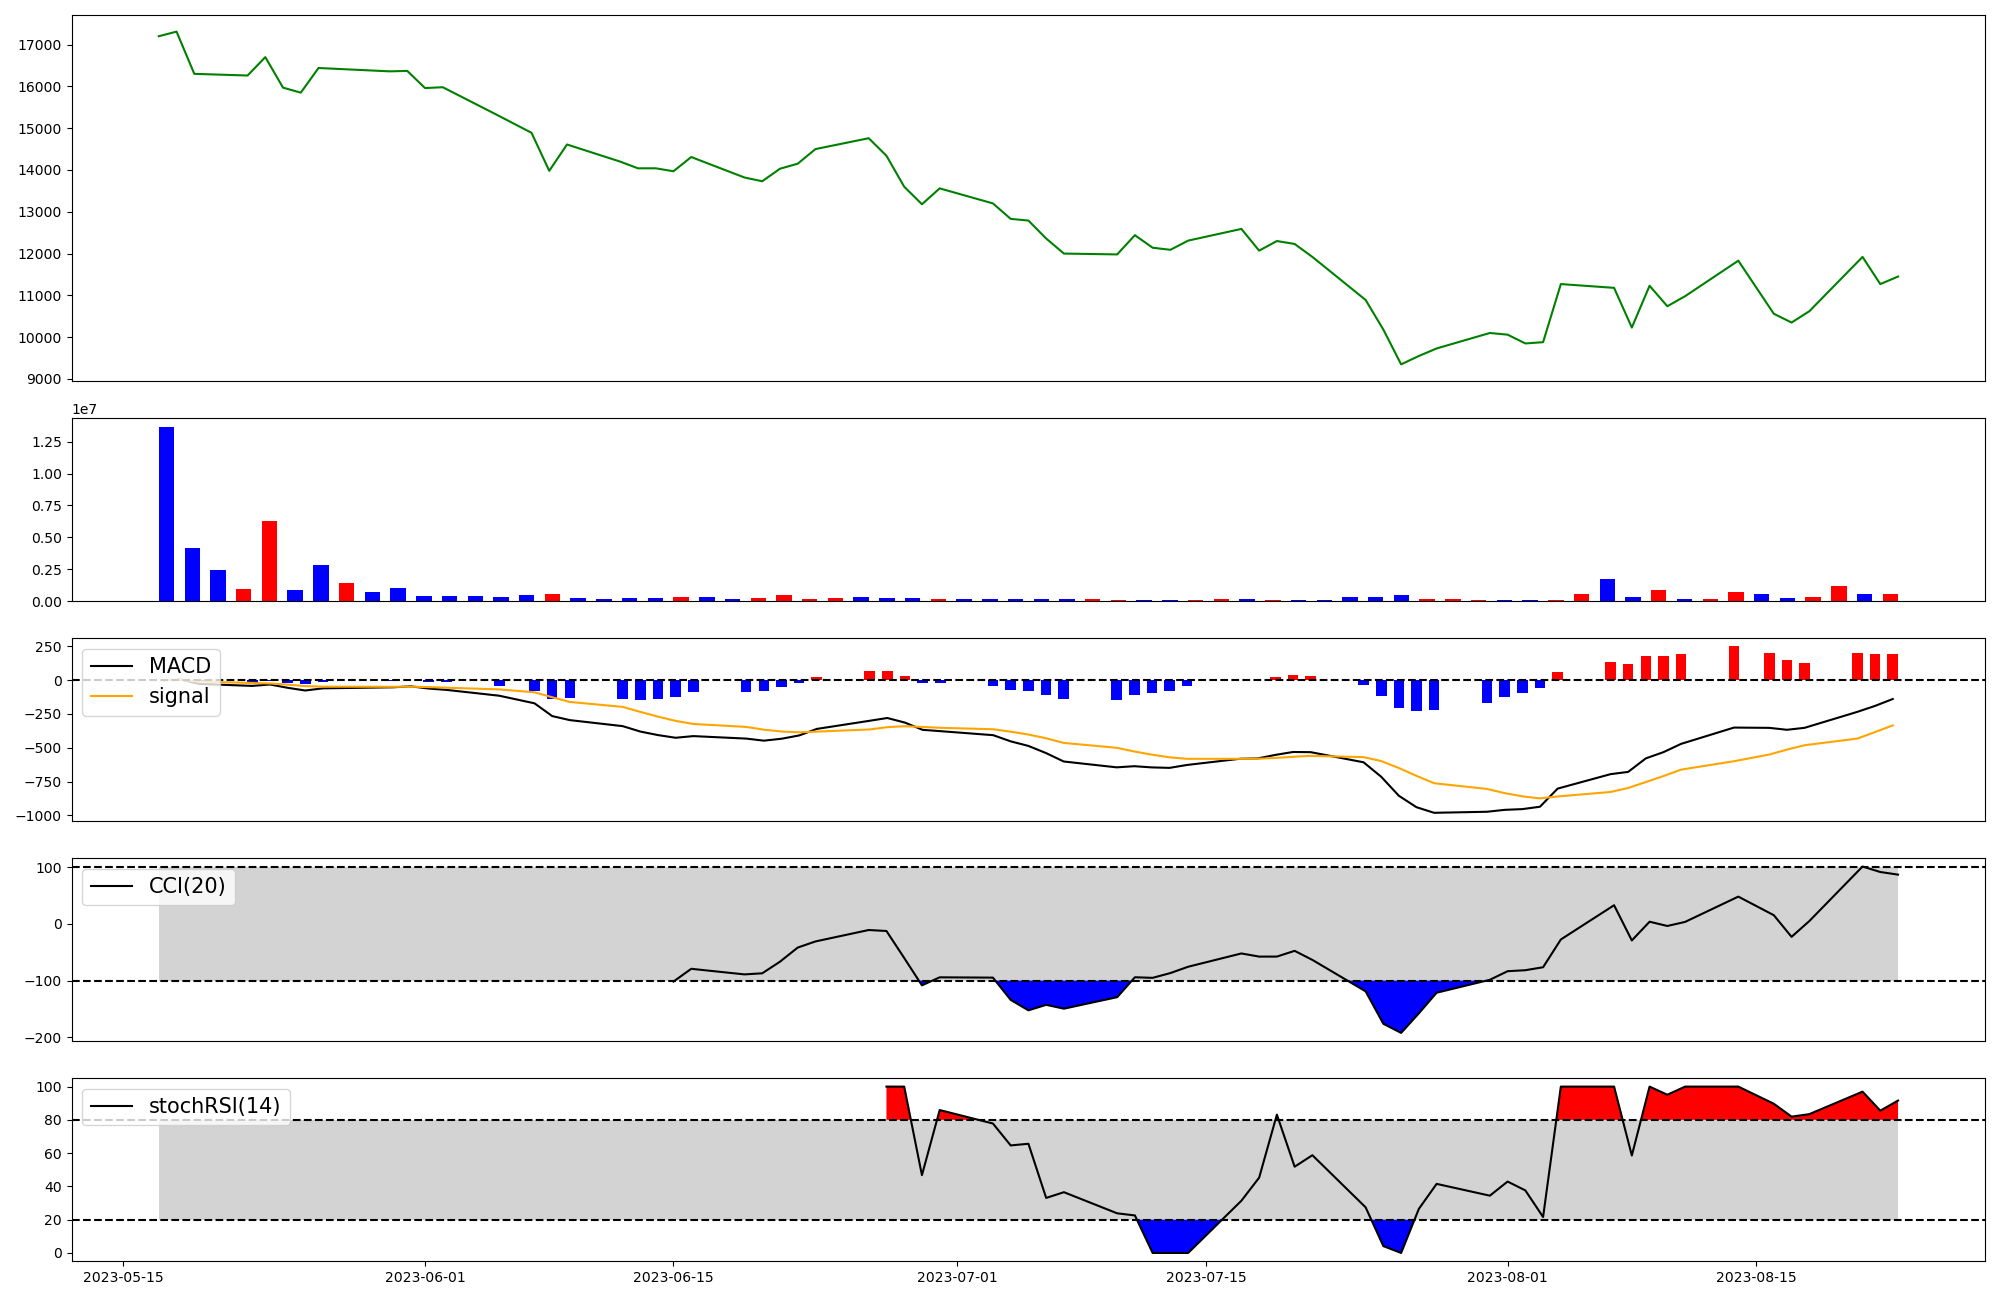Click the tallest red volume bar
2000x1300 pixels.
pos(269,560)
